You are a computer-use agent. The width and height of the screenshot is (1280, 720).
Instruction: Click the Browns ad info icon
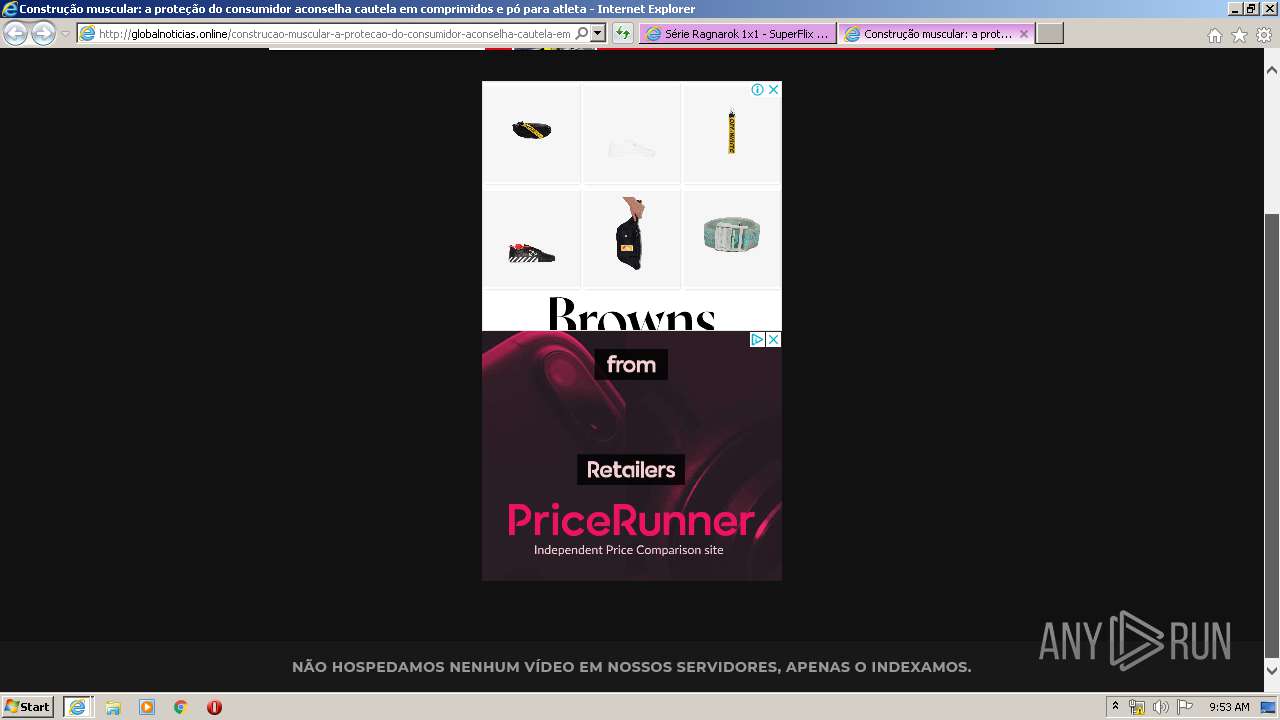(758, 89)
